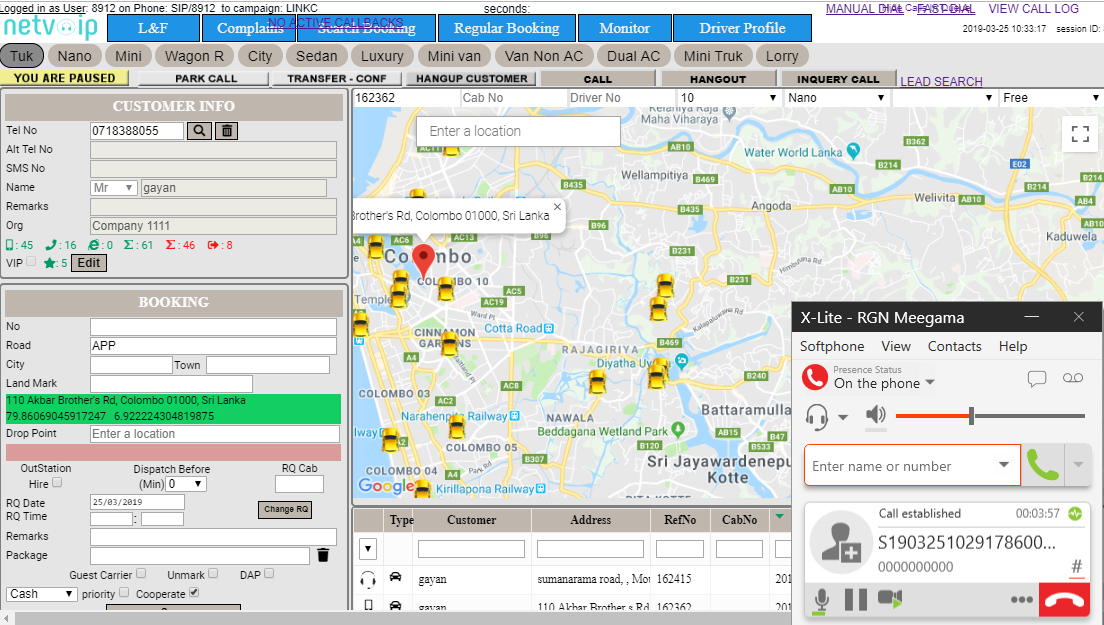Toggle map fullscreen view
The width and height of the screenshot is (1104, 625).
point(1080,134)
